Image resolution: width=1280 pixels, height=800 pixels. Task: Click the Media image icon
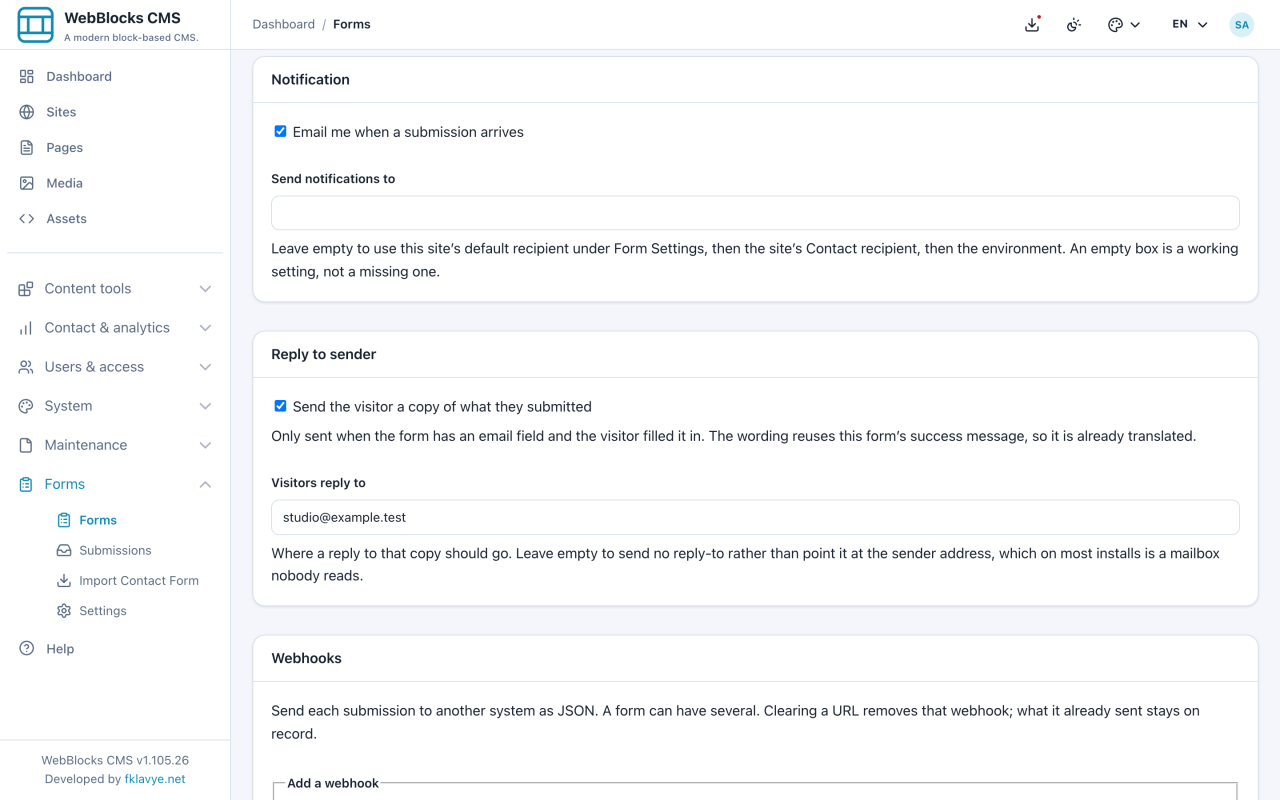click(27, 183)
